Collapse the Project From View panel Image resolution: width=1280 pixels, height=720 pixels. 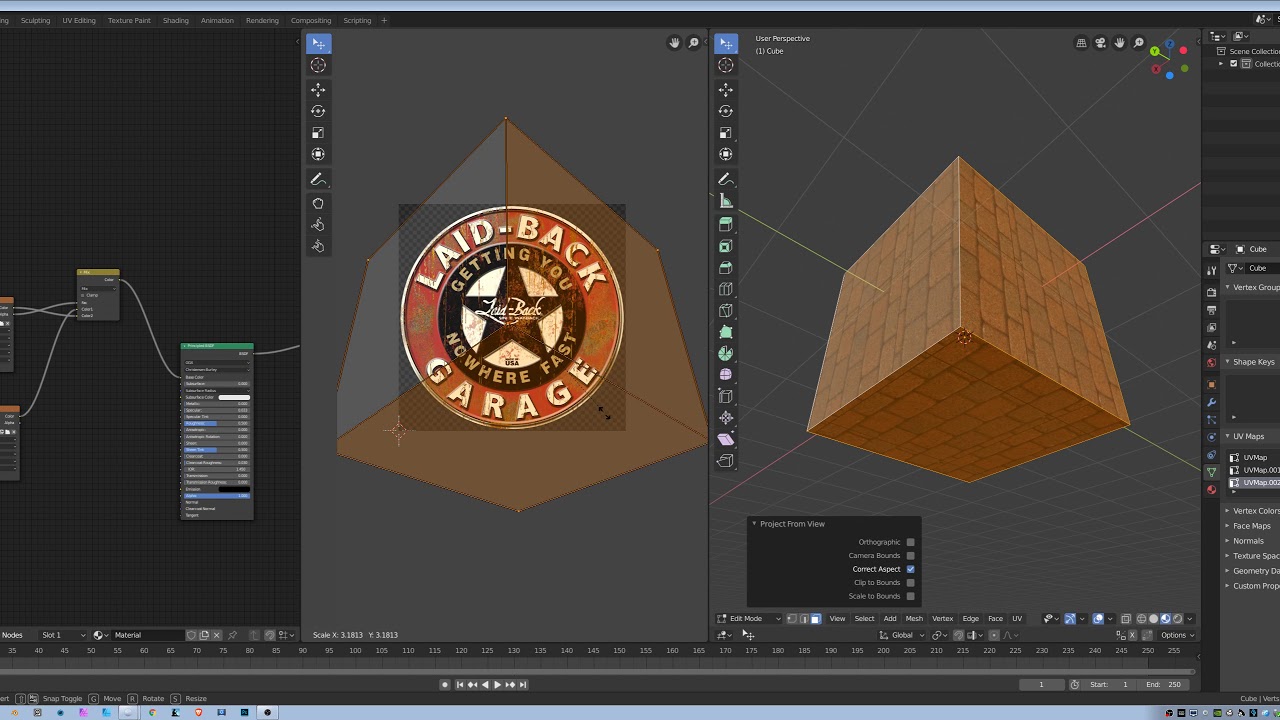754,524
